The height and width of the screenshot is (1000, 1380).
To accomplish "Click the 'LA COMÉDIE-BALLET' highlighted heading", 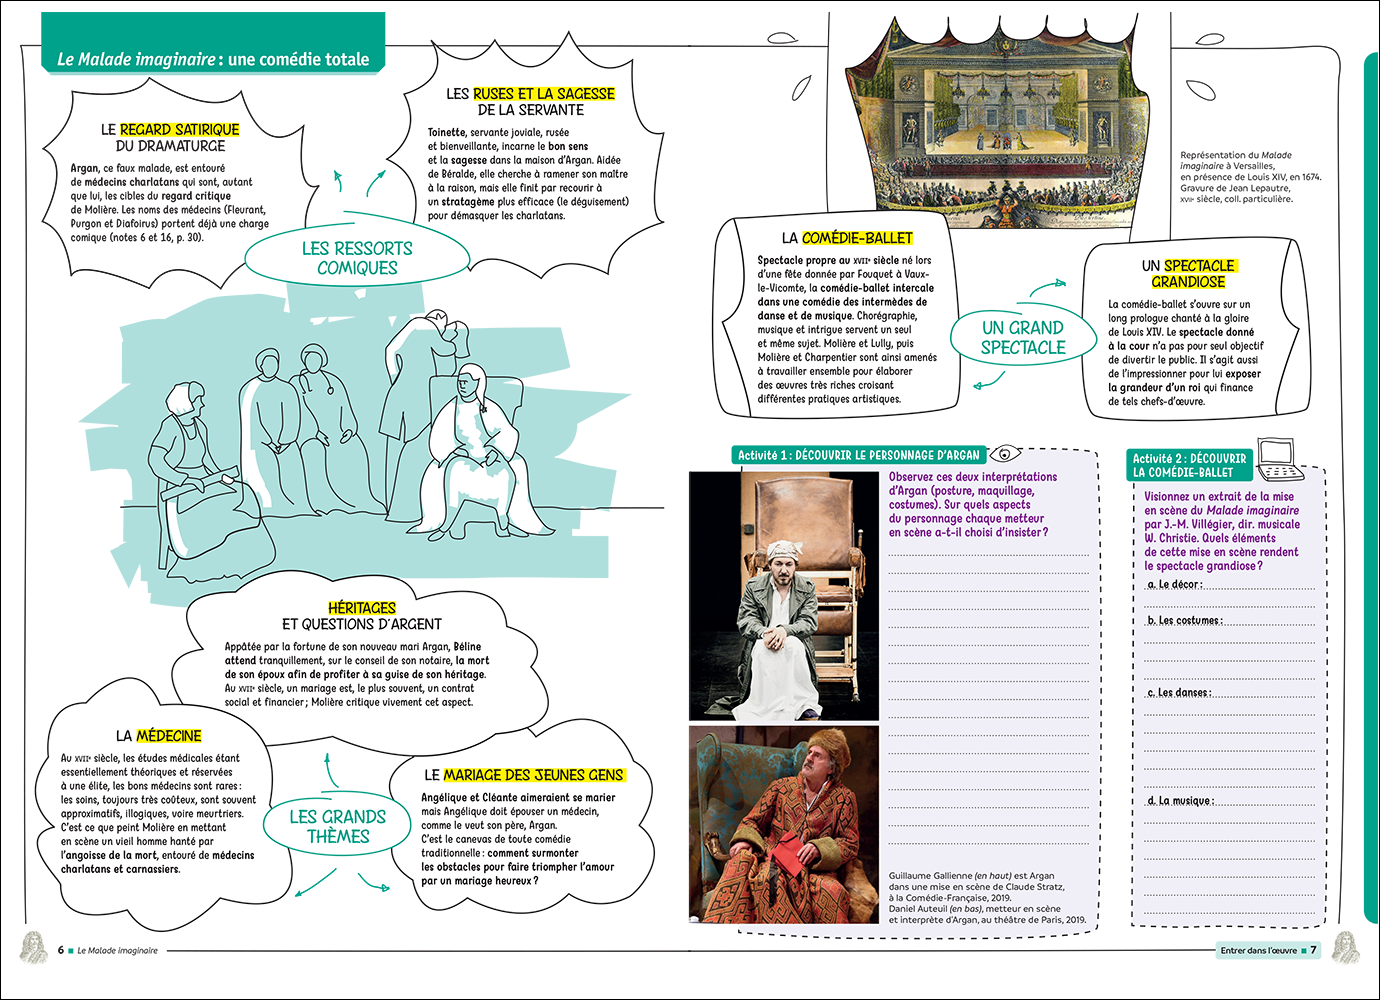I will pos(848,238).
